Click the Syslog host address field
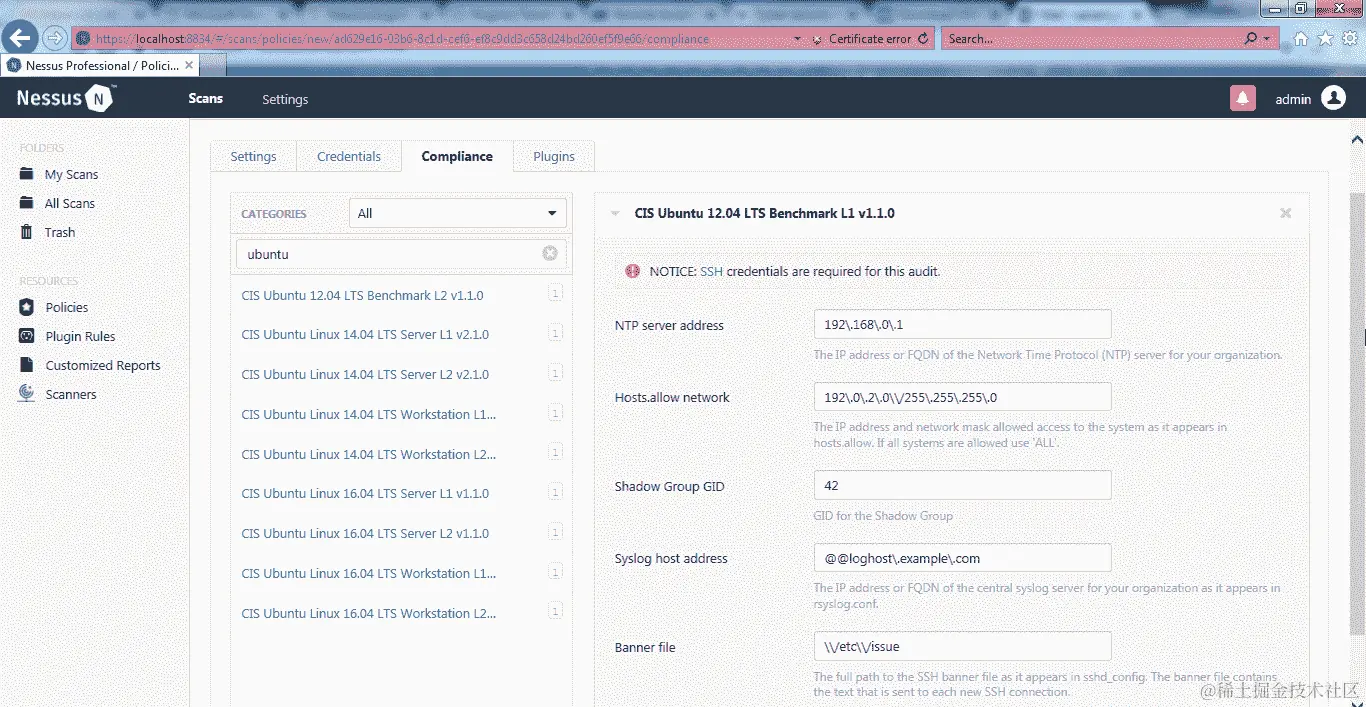Screen dimensions: 1366x707 [963, 557]
